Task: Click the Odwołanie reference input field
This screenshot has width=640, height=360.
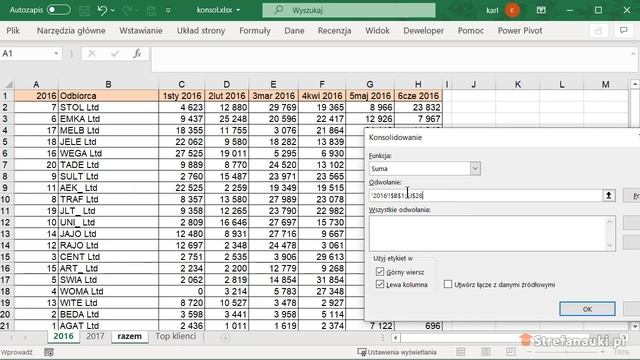Action: point(485,196)
